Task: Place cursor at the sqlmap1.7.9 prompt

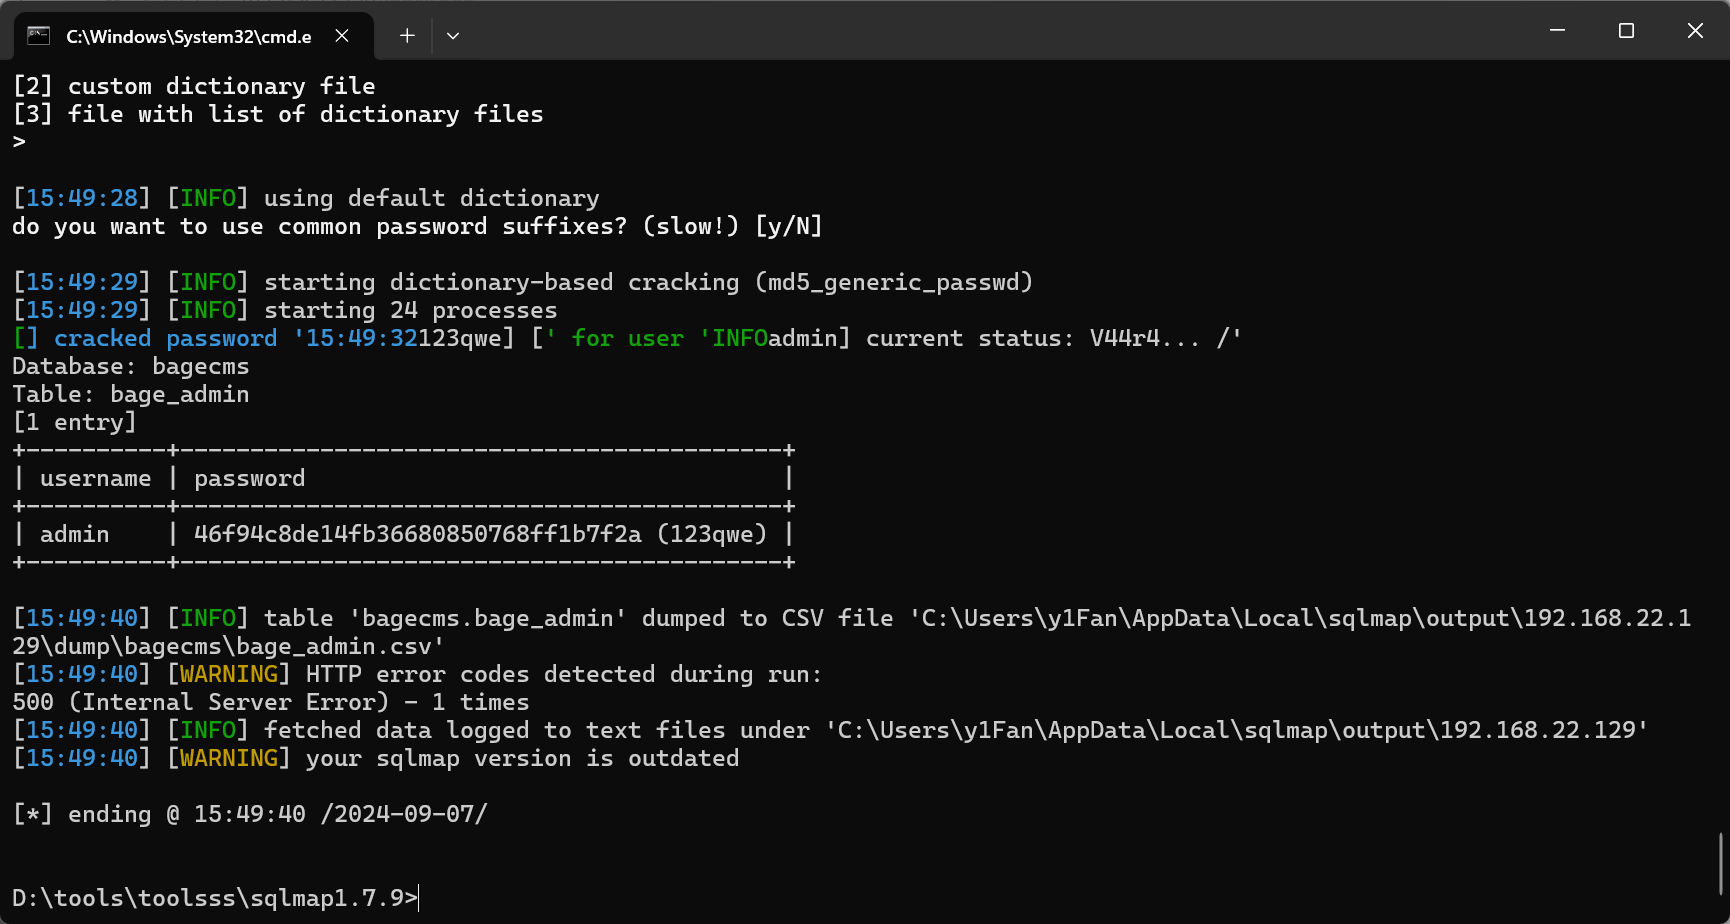Action: click(x=419, y=898)
